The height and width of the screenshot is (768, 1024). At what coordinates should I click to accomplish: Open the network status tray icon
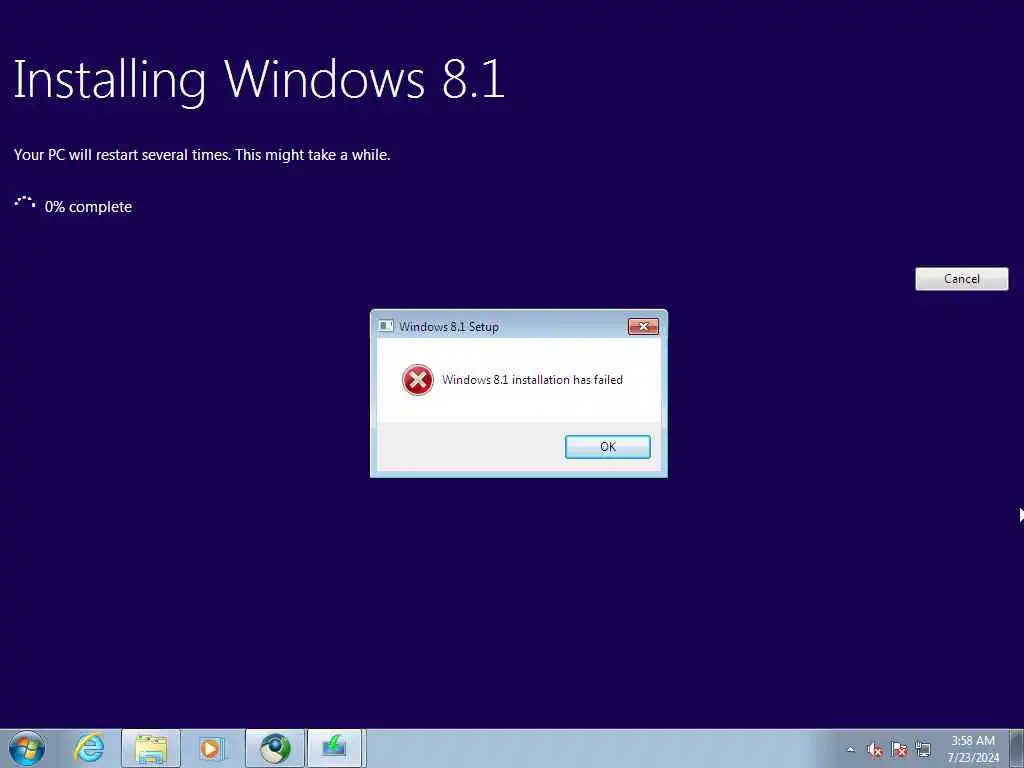tap(923, 750)
